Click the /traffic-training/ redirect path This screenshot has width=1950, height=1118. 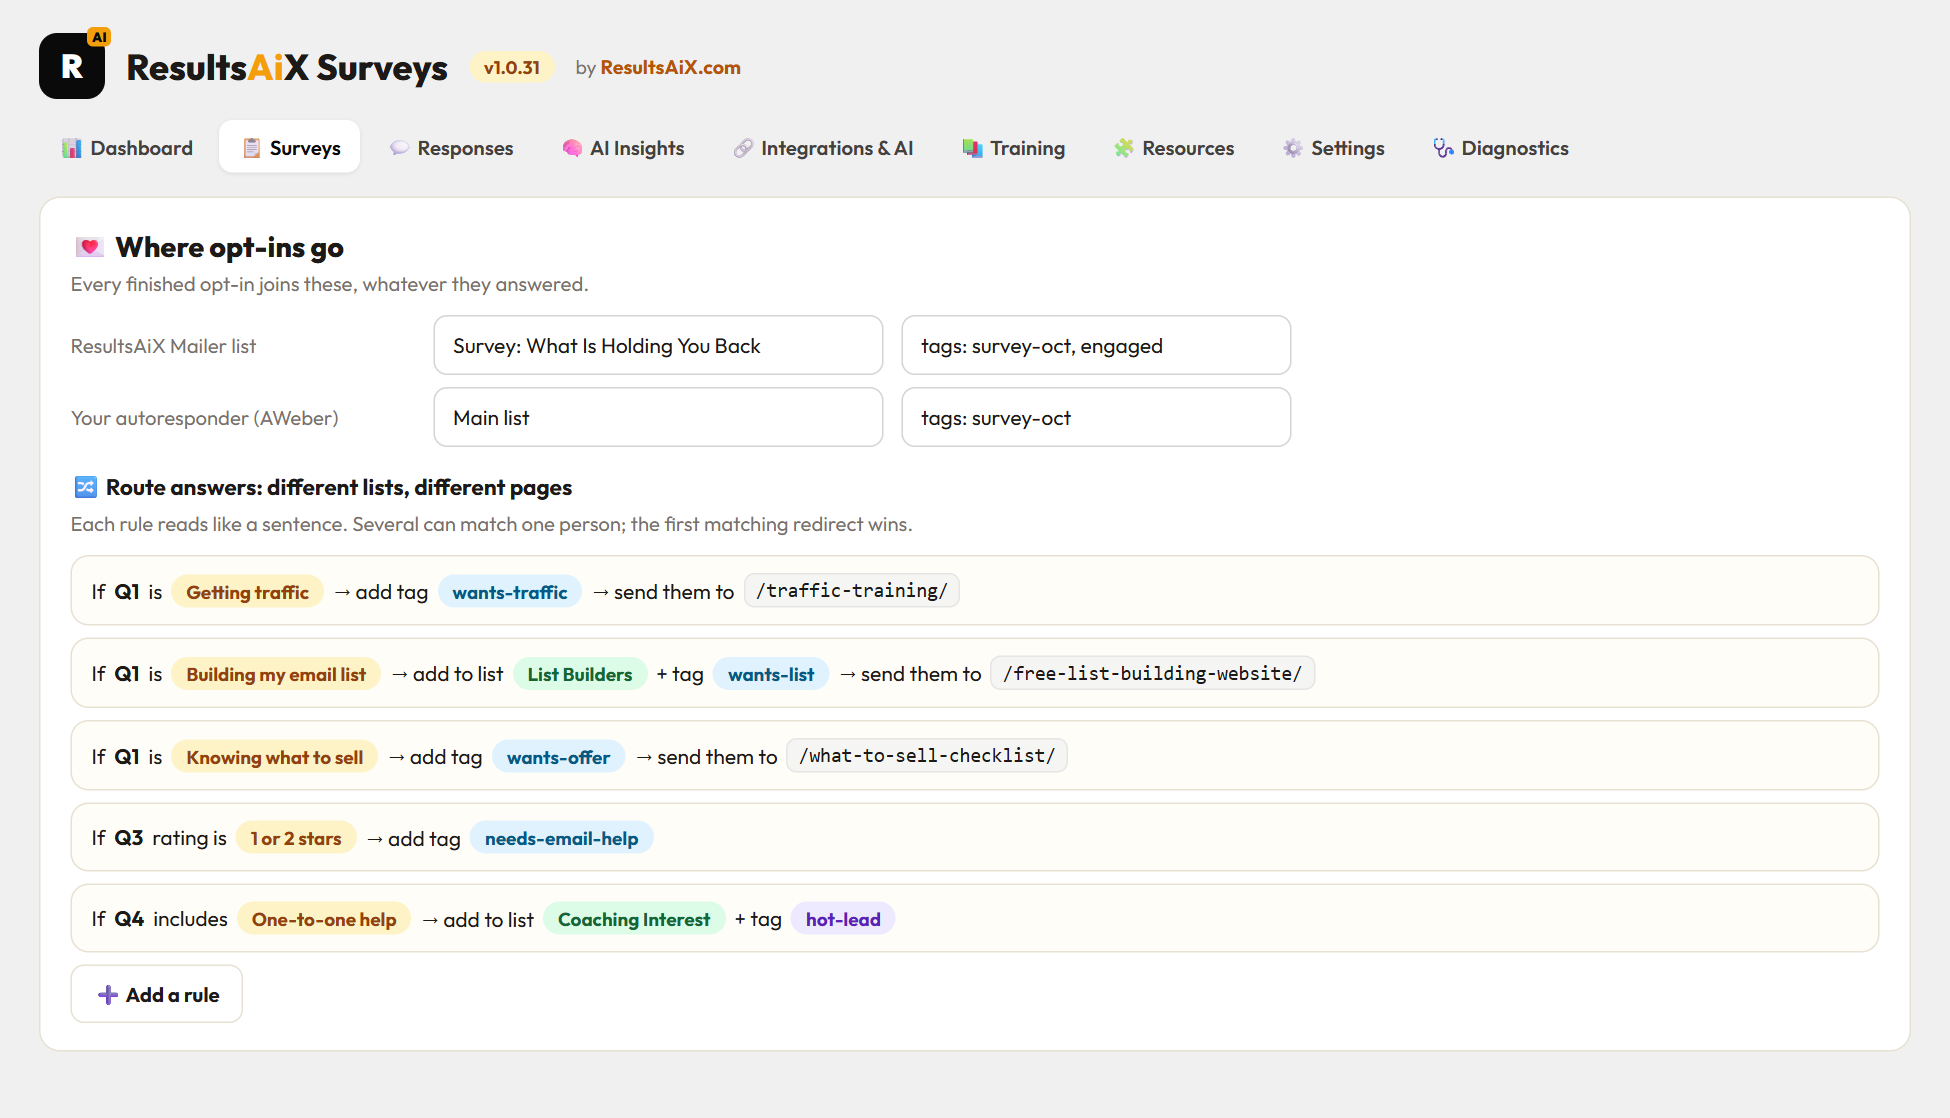(x=852, y=591)
